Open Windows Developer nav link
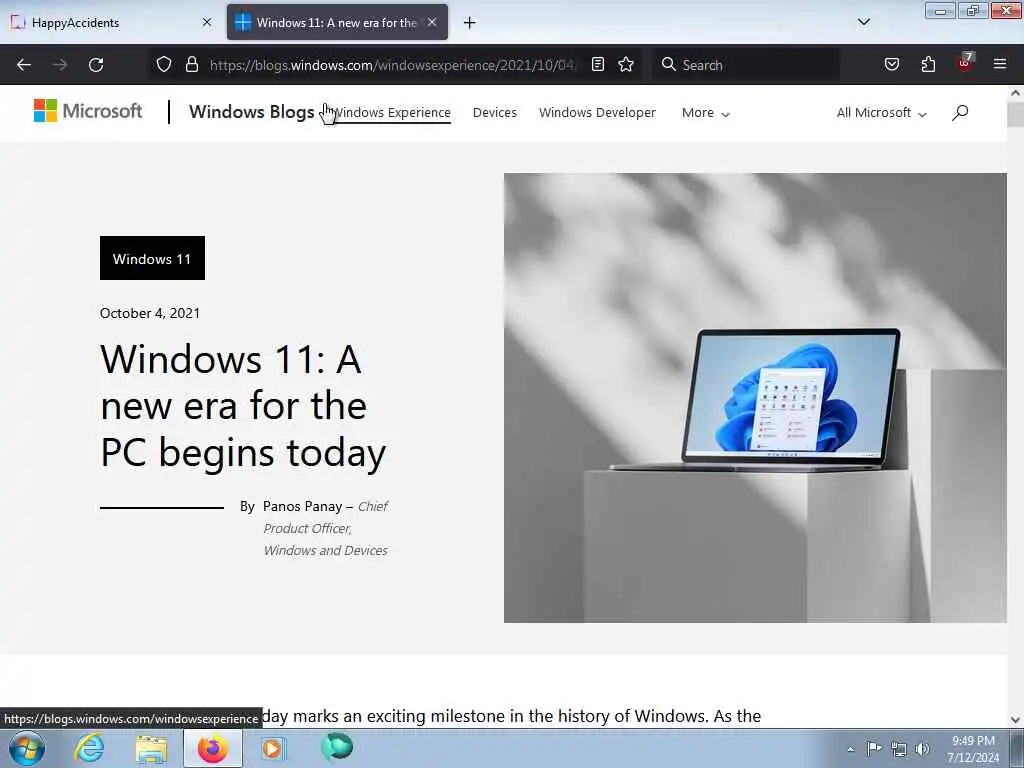This screenshot has height=768, width=1024. pos(597,112)
